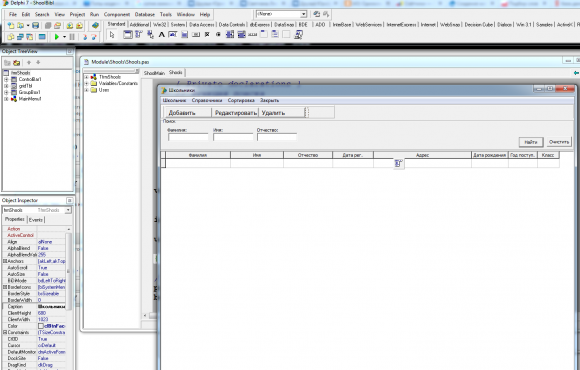Screen dimensions: 580x370
Task: Click the Save file toolbar icon
Action: pyautogui.click(x=35, y=26)
